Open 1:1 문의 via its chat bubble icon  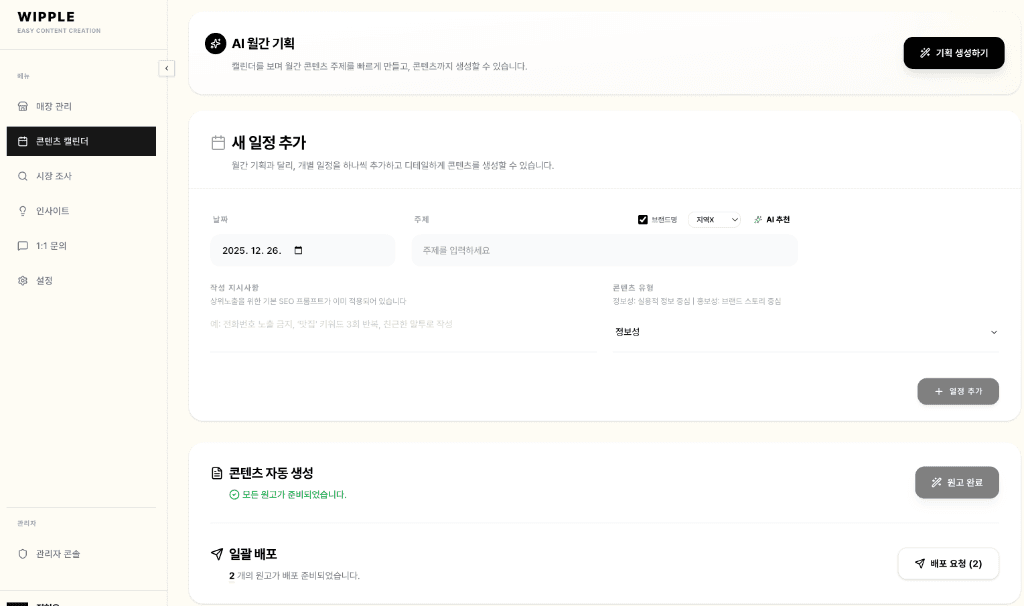pos(23,246)
